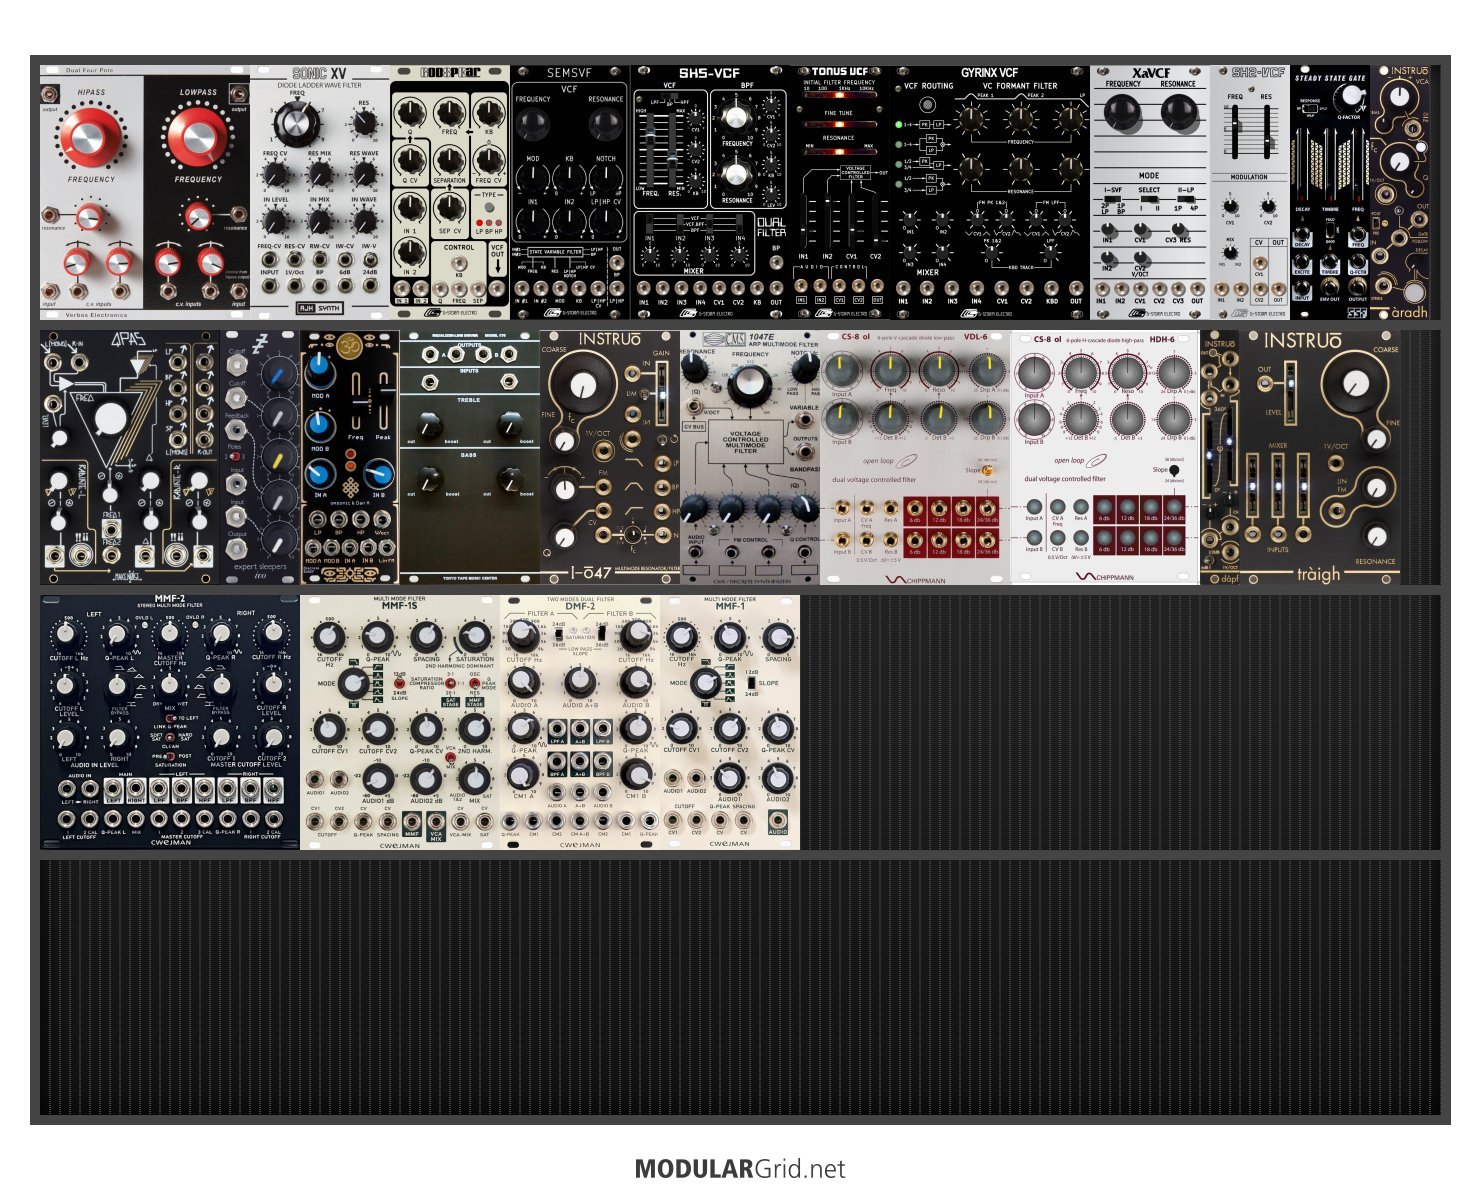The image size is (1481, 1190).
Task: Click the large FREQUENCY knob on 1047E
Action: click(750, 385)
